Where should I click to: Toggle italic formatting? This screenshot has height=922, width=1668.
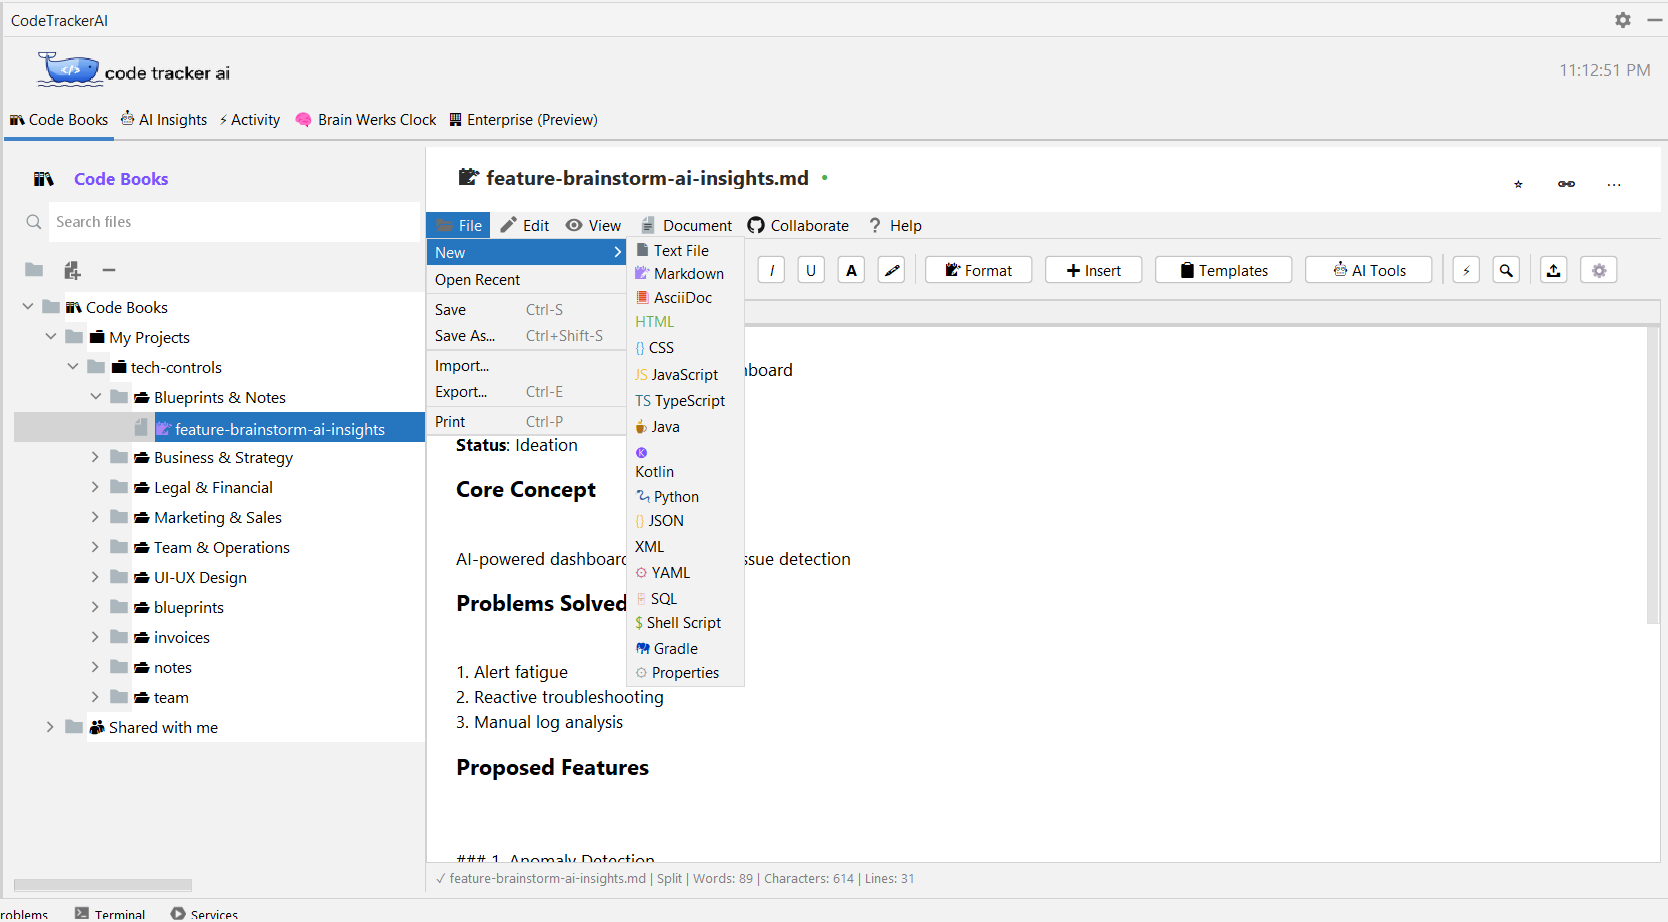click(x=770, y=269)
